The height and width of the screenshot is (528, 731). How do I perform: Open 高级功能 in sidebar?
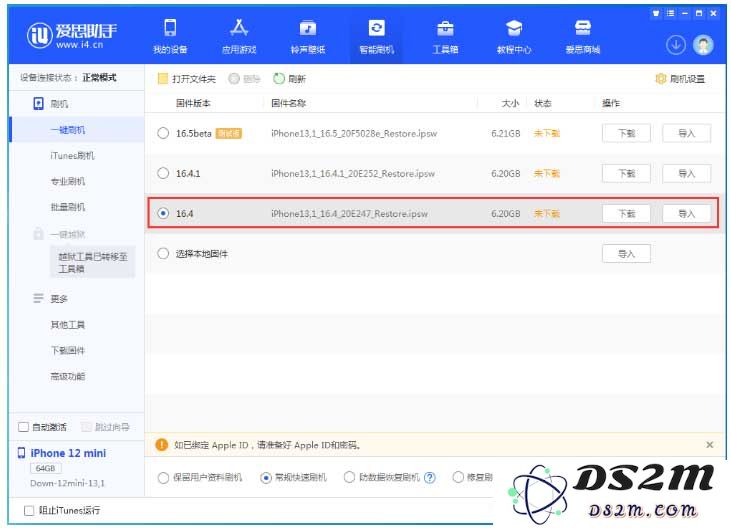click(68, 376)
